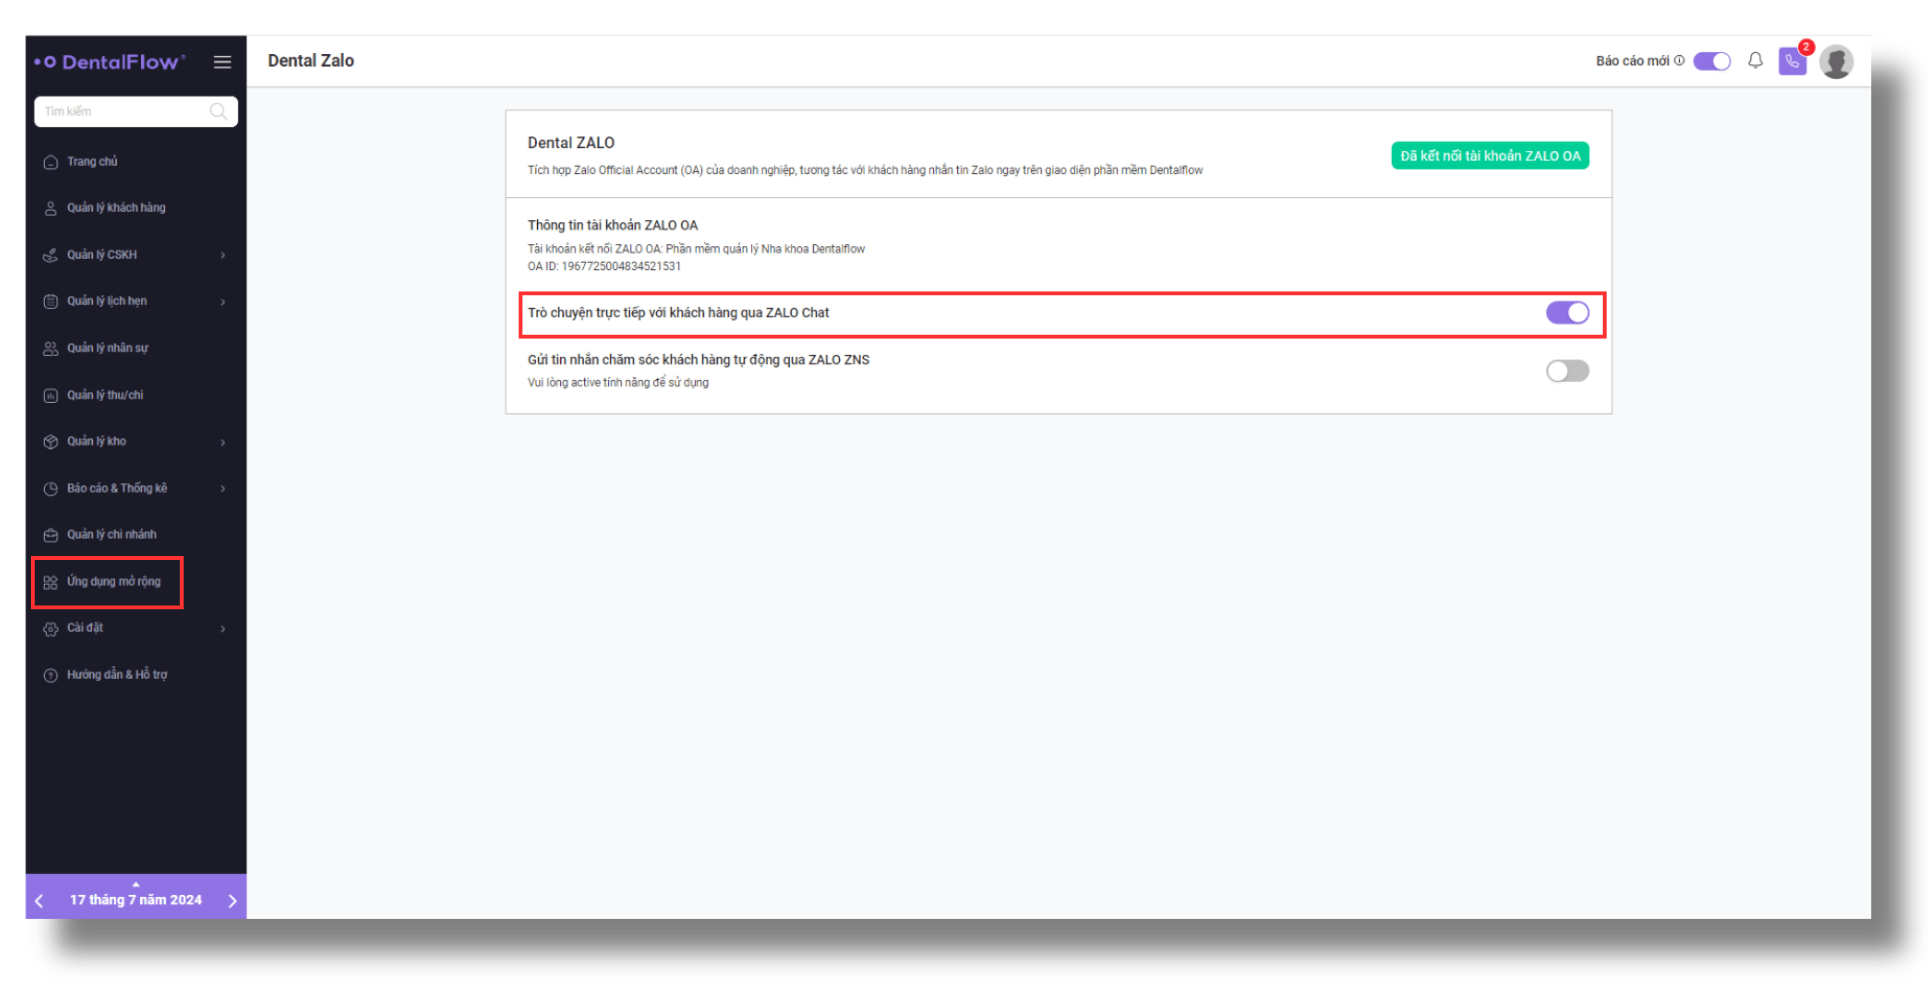Click the 17 tháng 7 năm 2024 date

pos(136,900)
